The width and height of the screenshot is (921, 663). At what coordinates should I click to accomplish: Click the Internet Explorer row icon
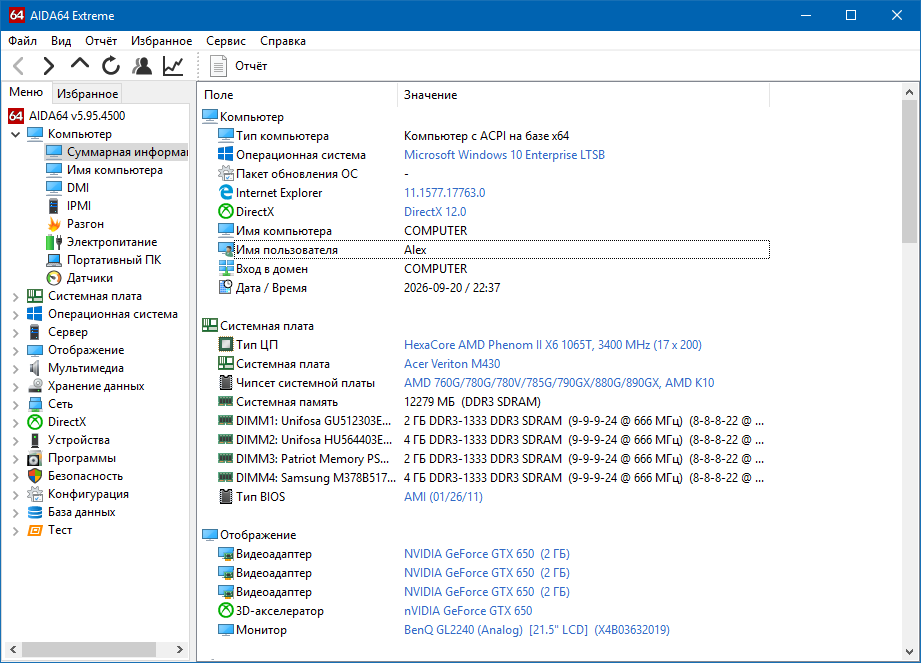(226, 192)
